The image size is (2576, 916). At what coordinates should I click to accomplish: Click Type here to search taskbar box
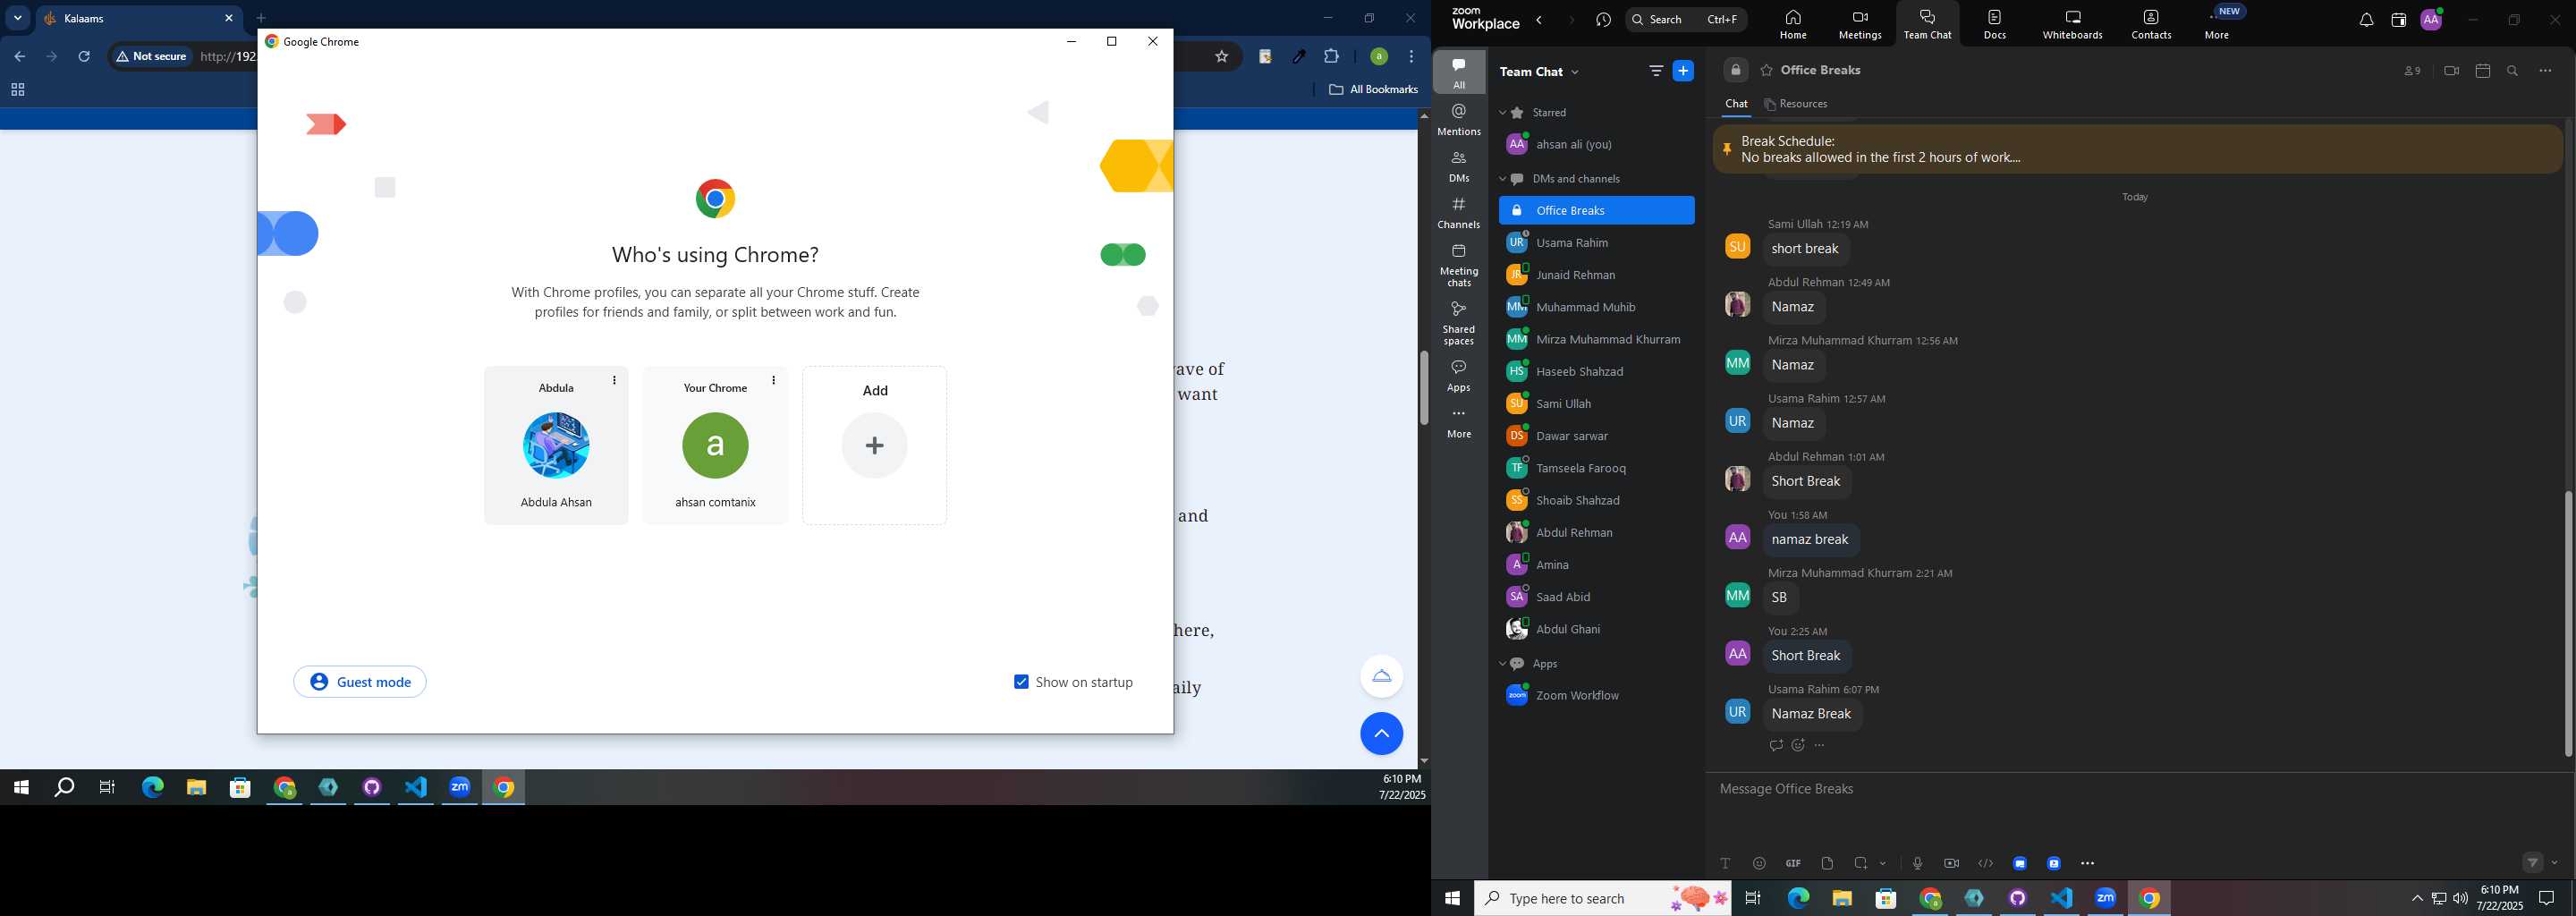tap(1602, 899)
